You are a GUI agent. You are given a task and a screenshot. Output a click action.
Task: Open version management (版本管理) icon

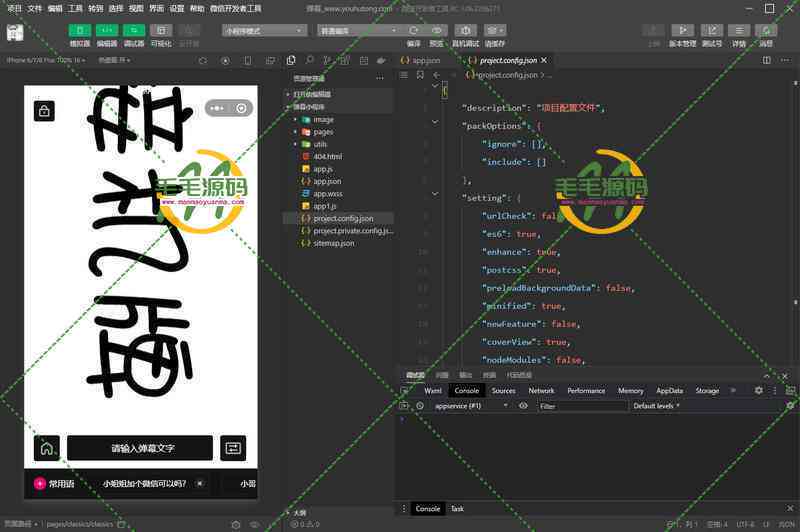tap(683, 31)
